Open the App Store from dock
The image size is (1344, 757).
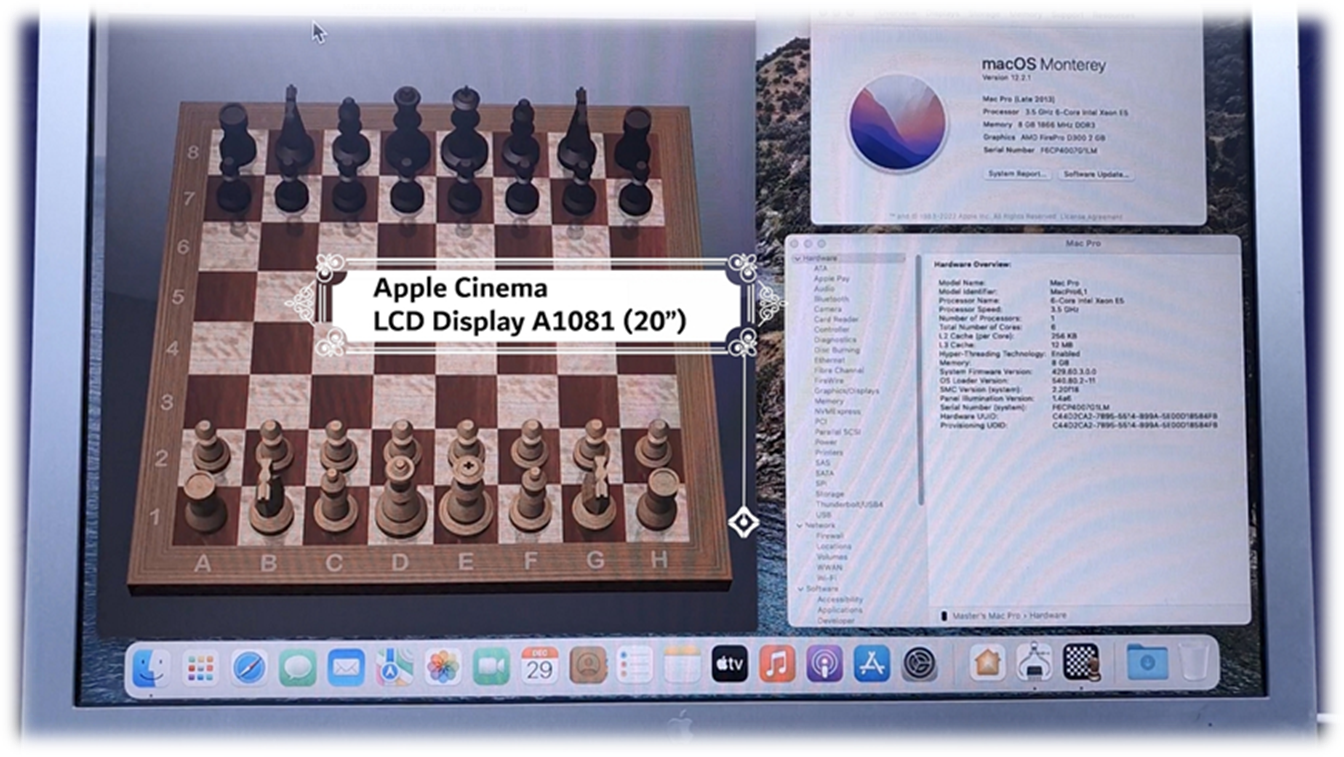871,664
